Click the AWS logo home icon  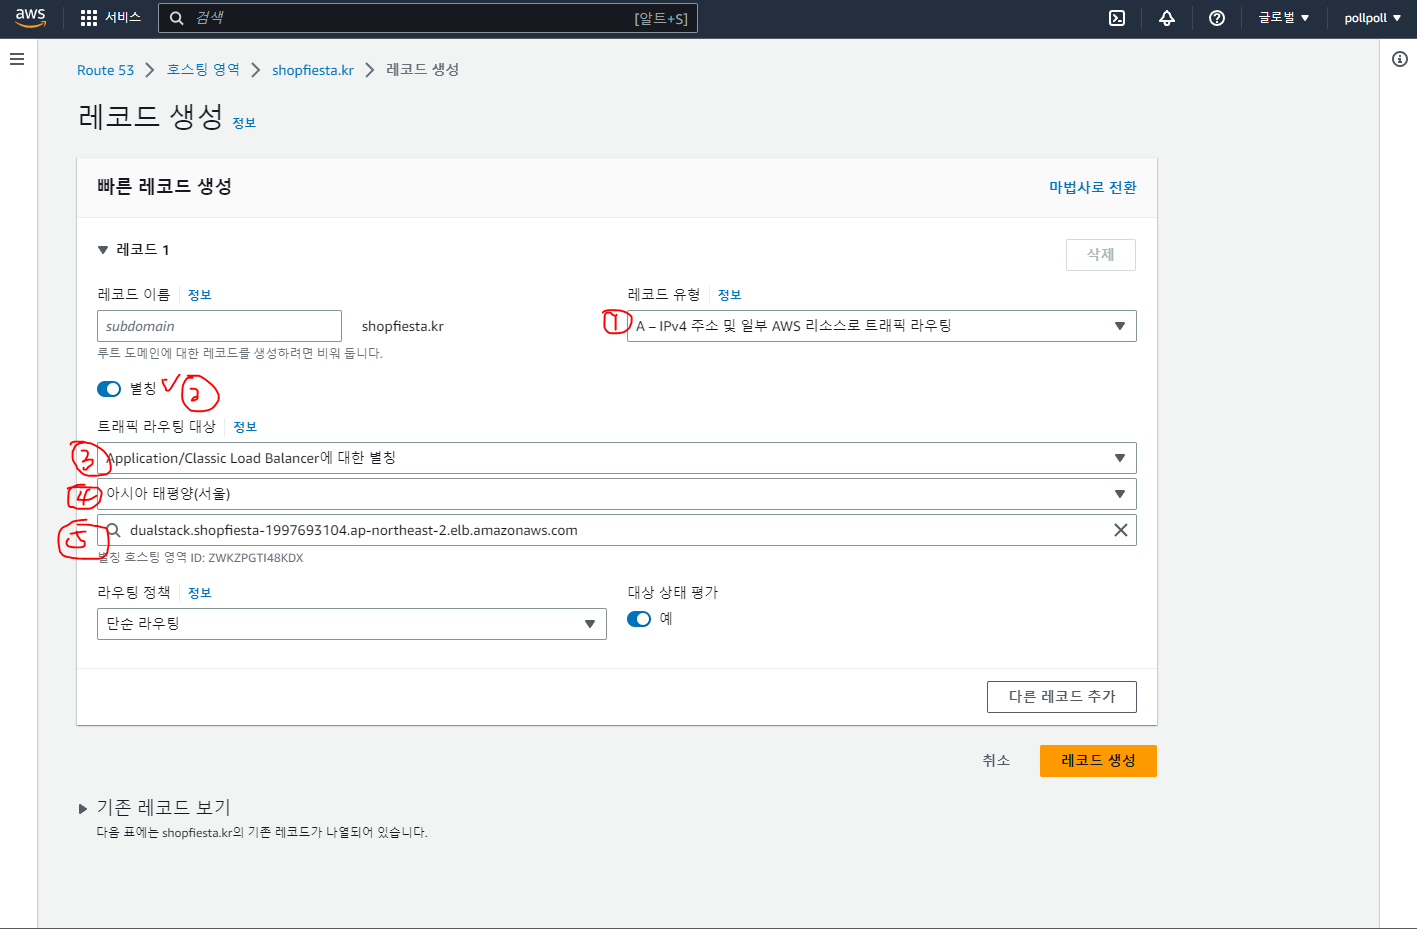[x=30, y=18]
